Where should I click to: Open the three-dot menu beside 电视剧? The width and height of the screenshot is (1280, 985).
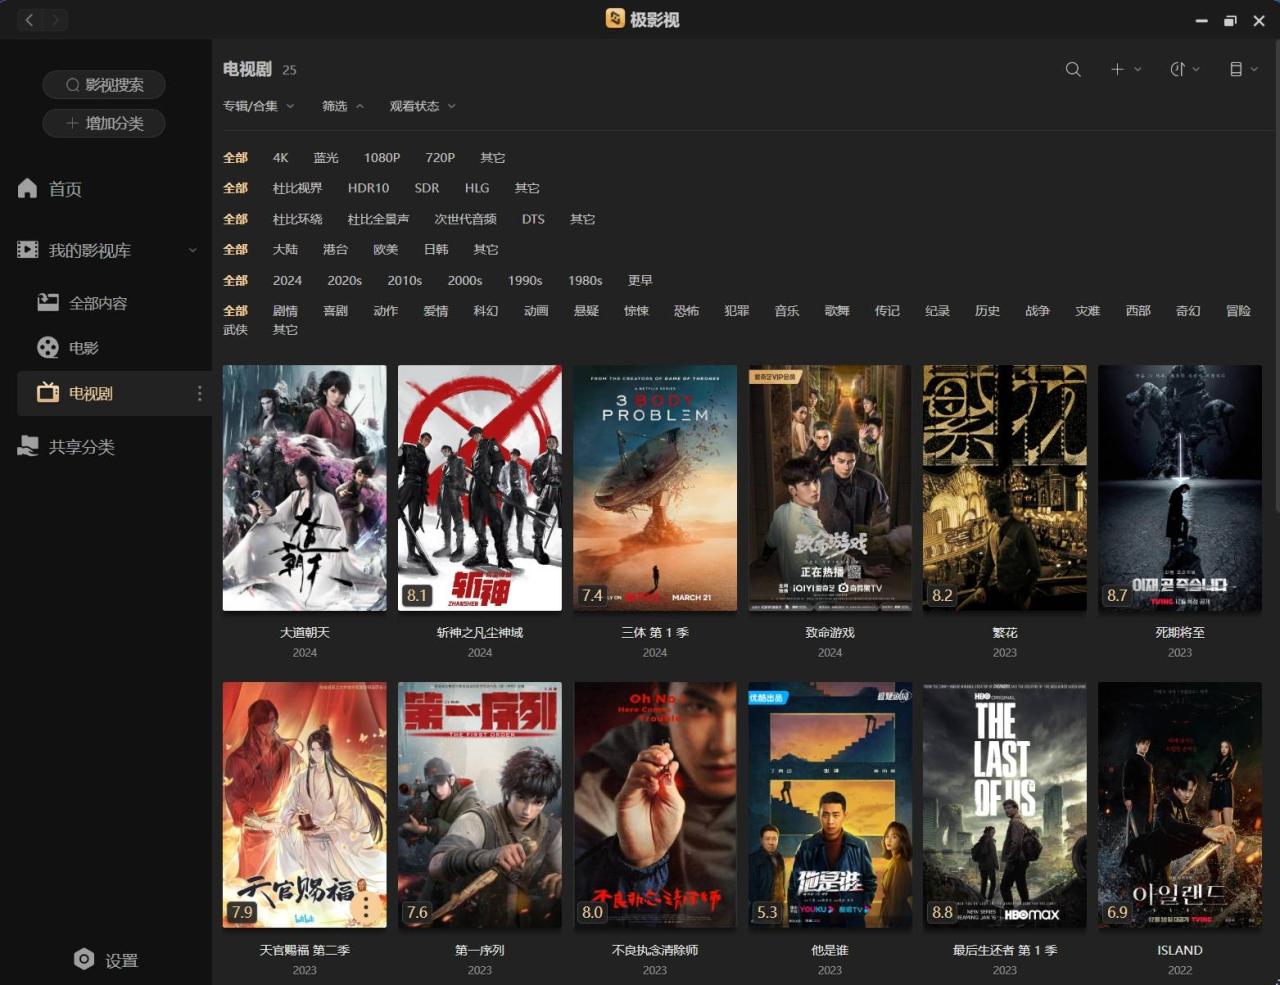[x=199, y=394]
